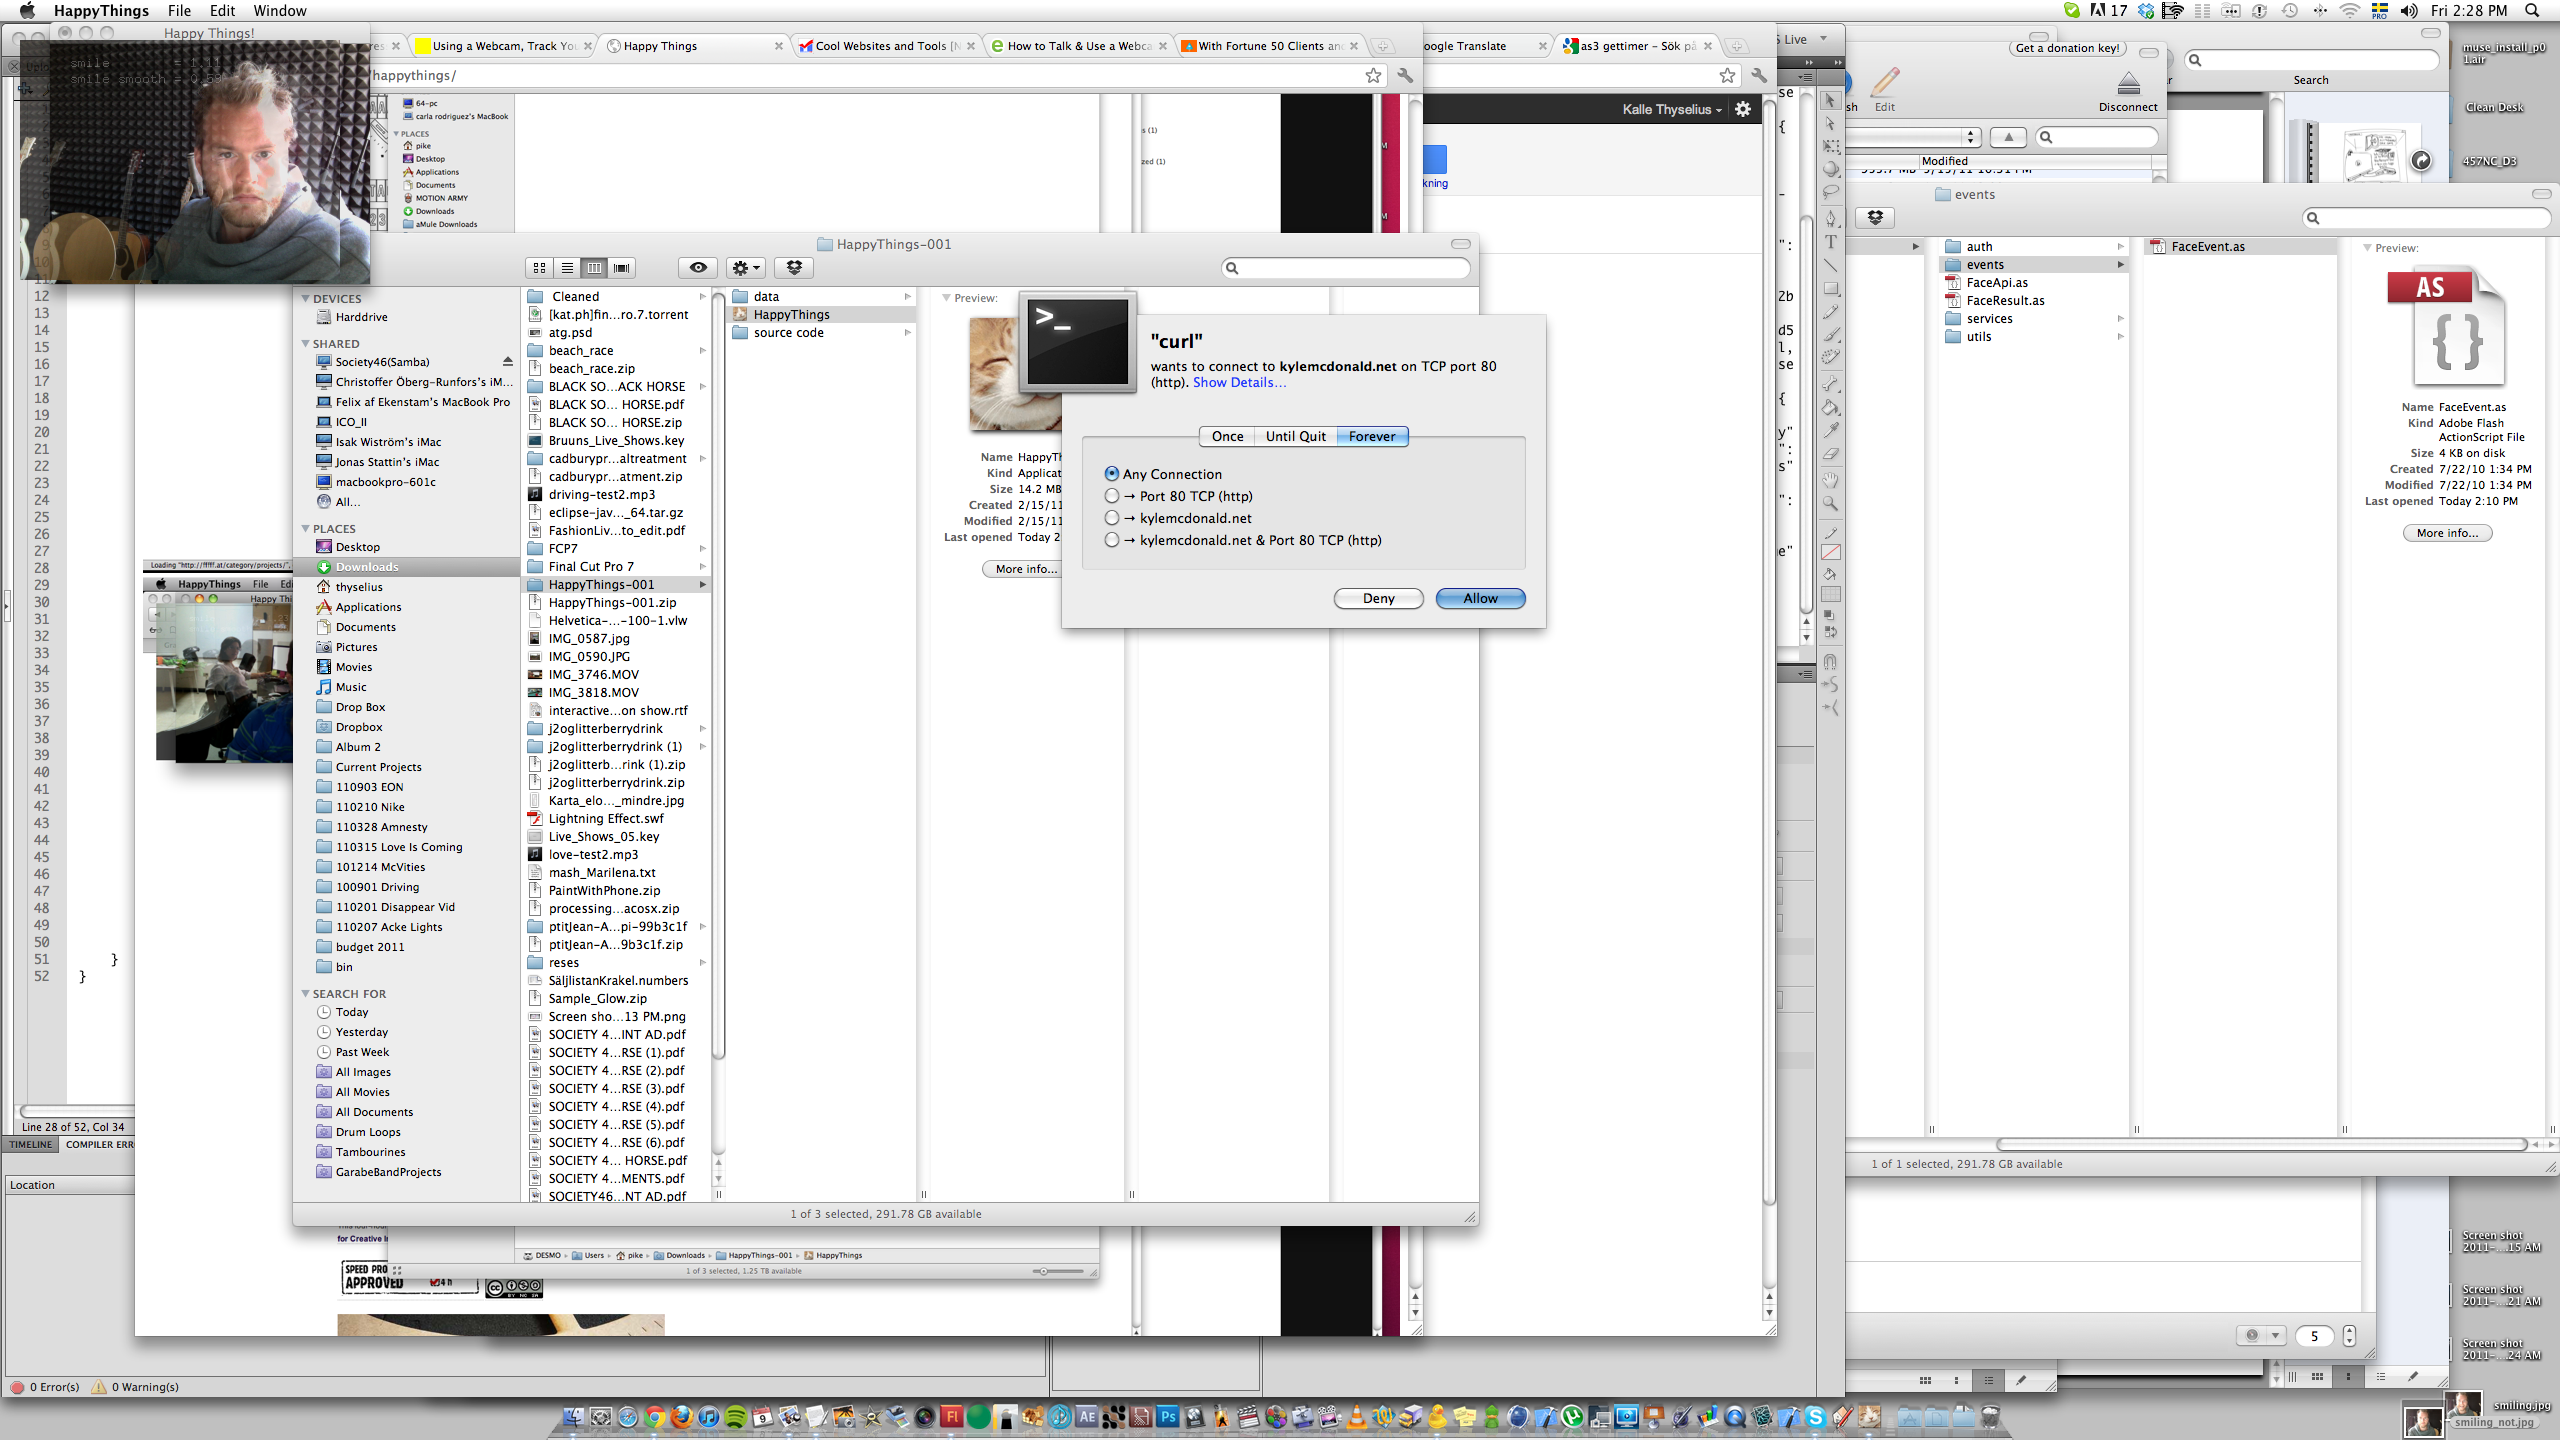The width and height of the screenshot is (2560, 1440).
Task: Open the HappyThings application menu
Action: click(x=101, y=11)
